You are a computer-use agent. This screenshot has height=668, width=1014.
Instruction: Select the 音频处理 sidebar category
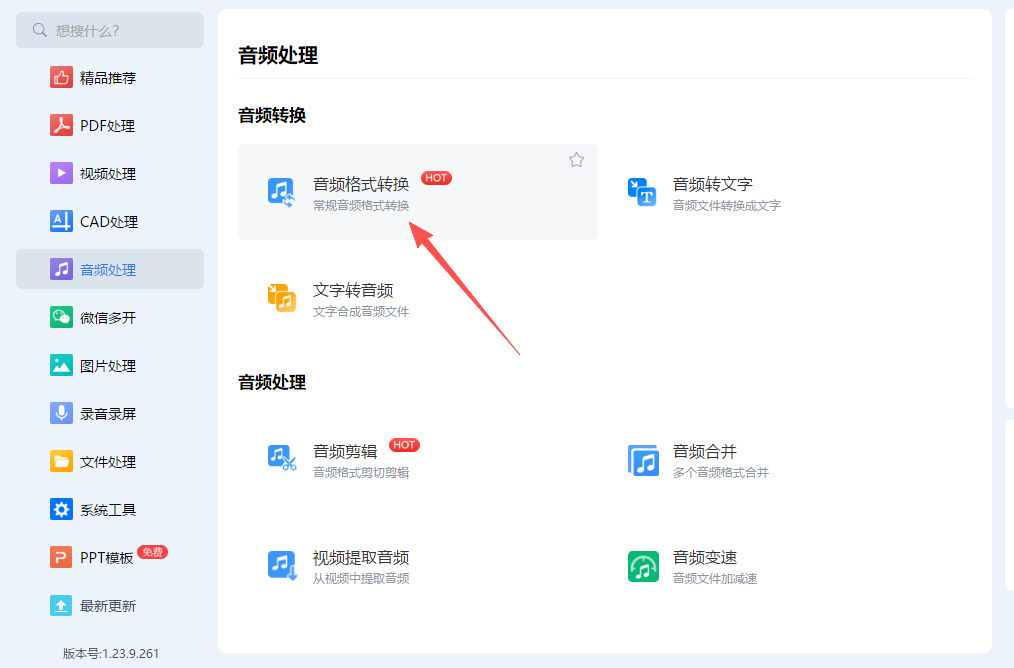coord(110,269)
